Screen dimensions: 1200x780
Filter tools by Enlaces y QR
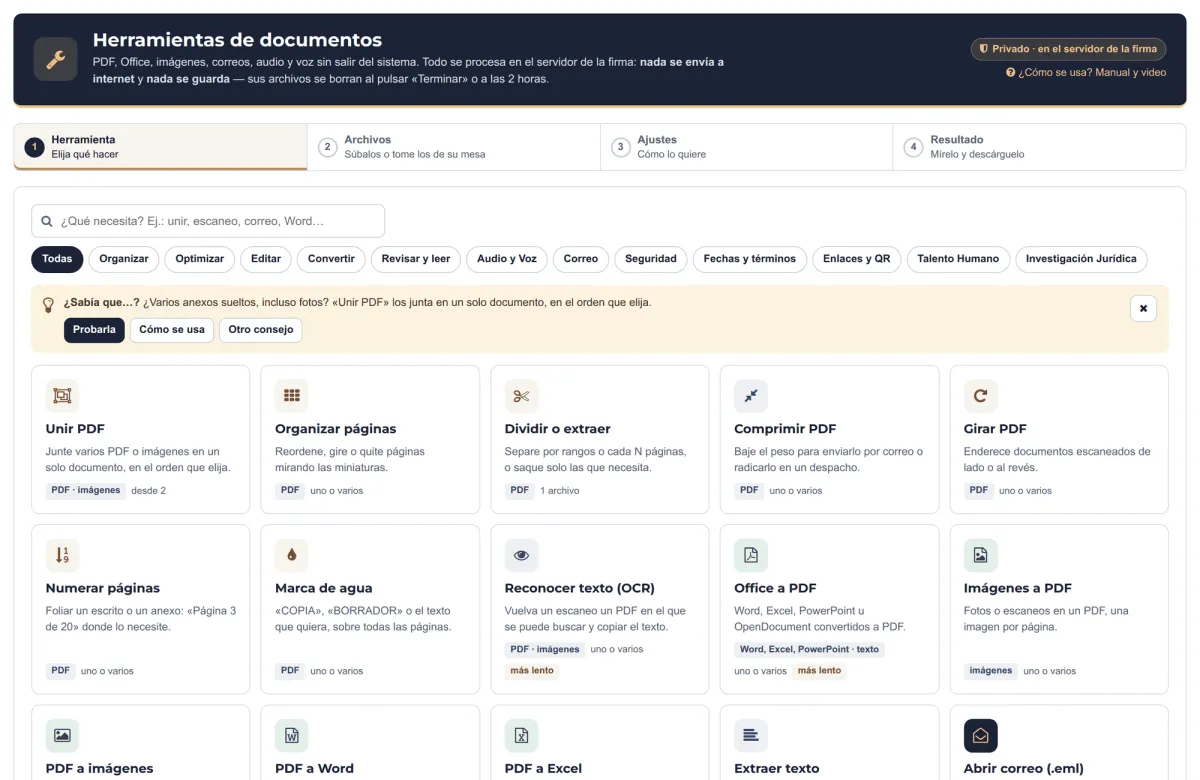[857, 259]
